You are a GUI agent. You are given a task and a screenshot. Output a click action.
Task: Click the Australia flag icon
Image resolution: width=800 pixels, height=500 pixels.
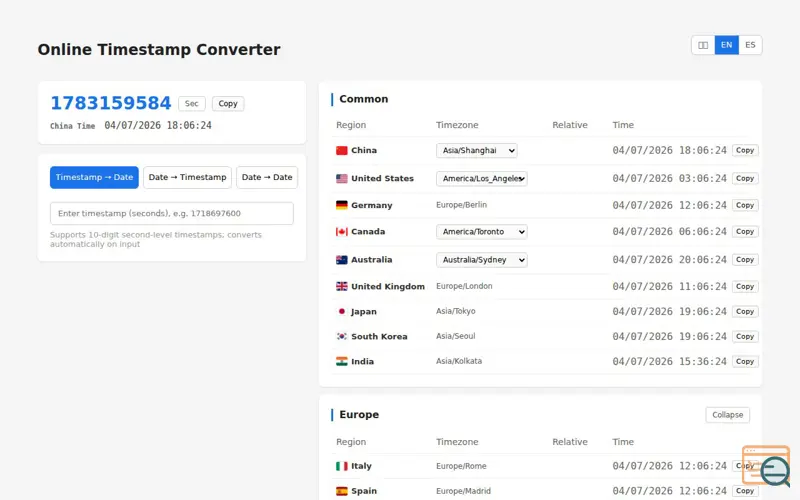341,260
